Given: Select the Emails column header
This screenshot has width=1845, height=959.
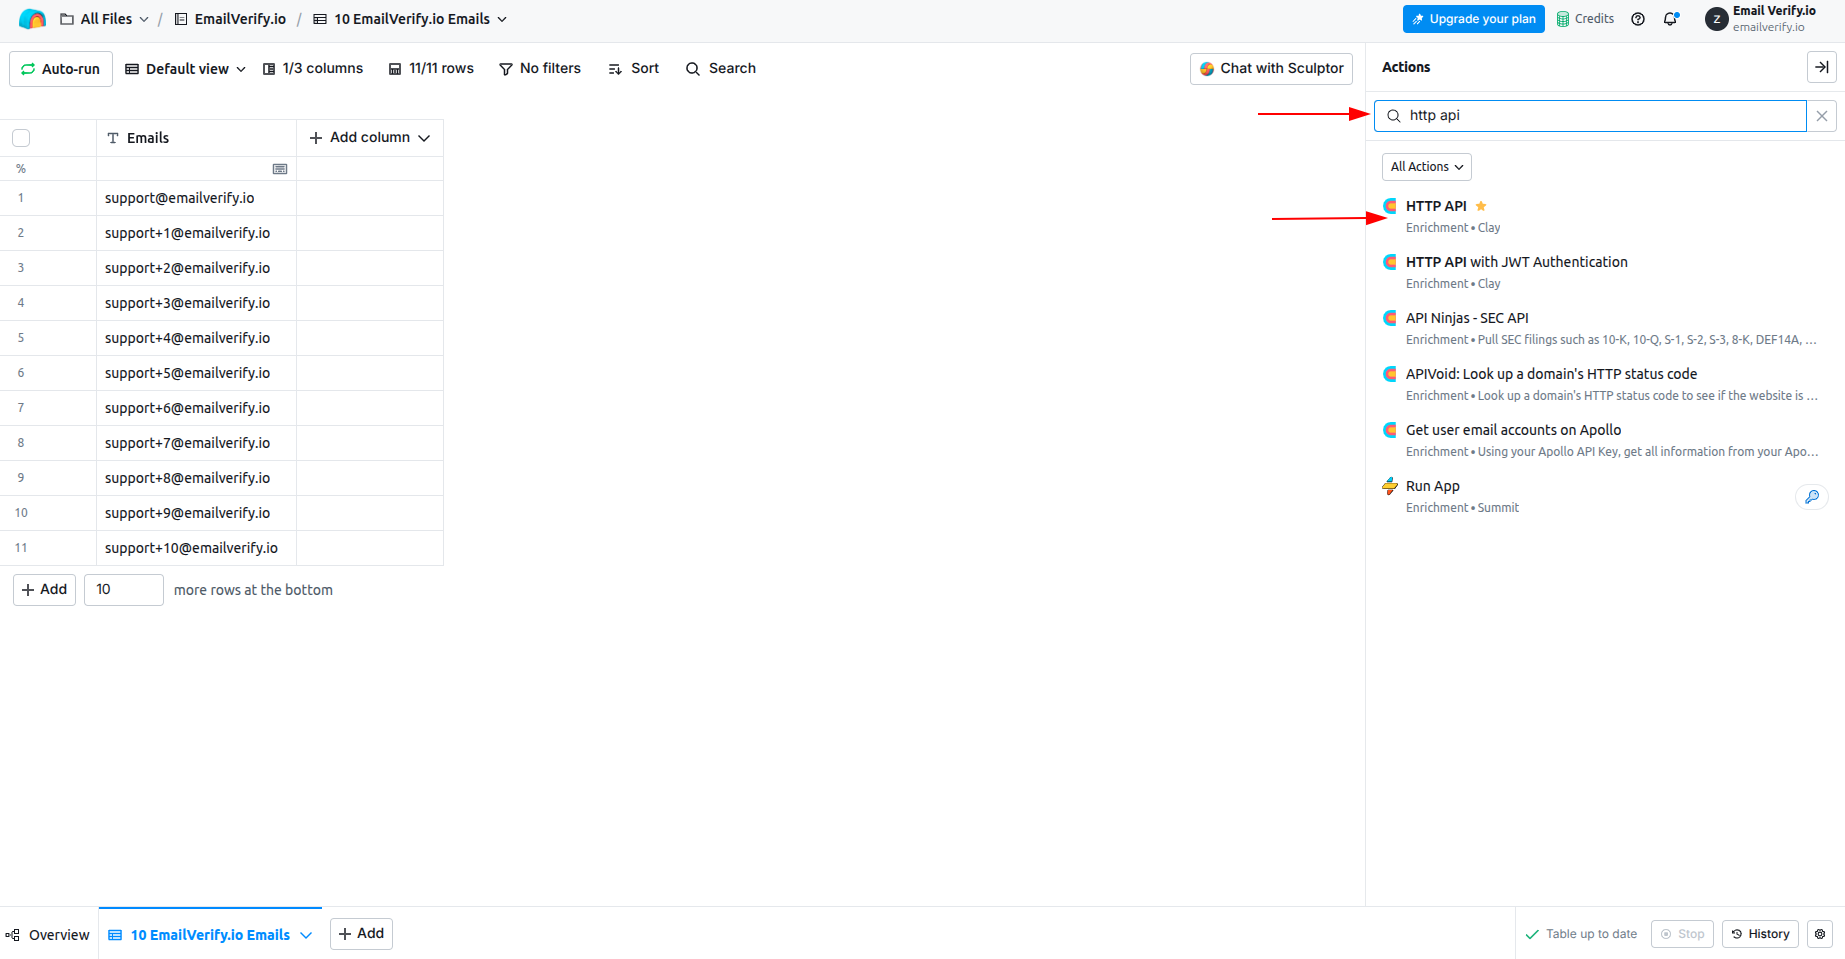Looking at the screenshot, I should (197, 138).
